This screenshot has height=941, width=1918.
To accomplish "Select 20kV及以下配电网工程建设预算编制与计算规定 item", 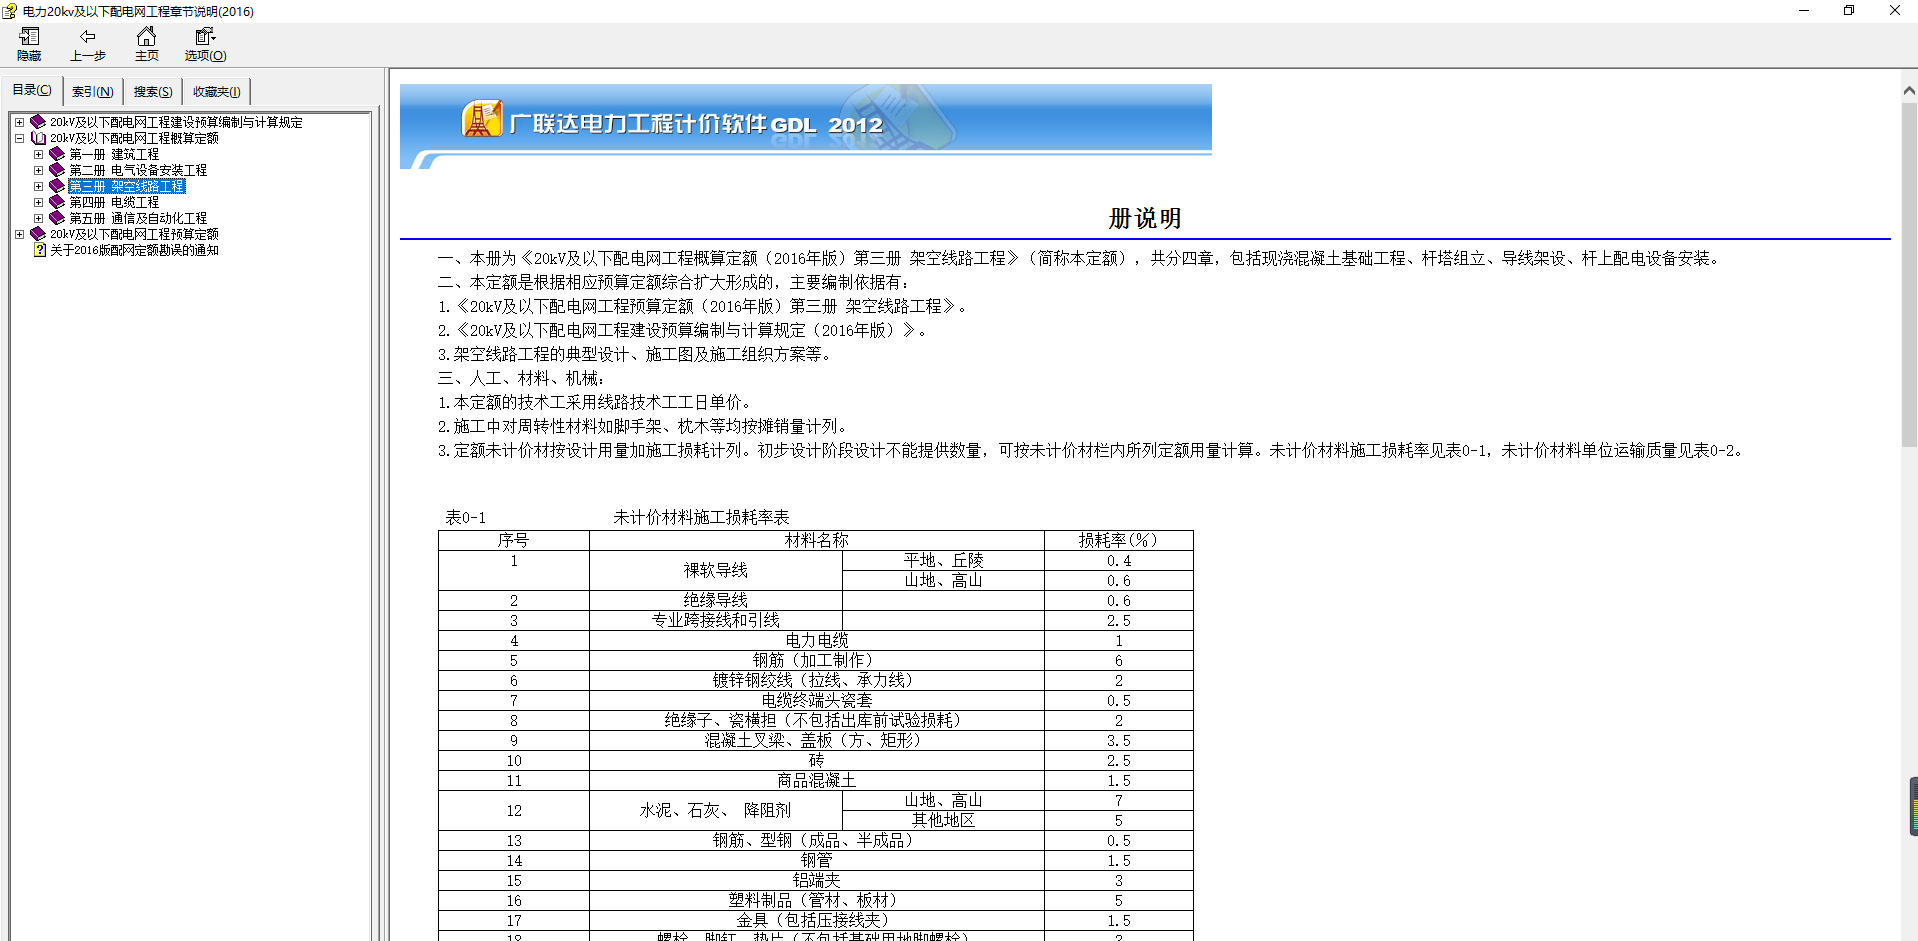I will [x=176, y=122].
